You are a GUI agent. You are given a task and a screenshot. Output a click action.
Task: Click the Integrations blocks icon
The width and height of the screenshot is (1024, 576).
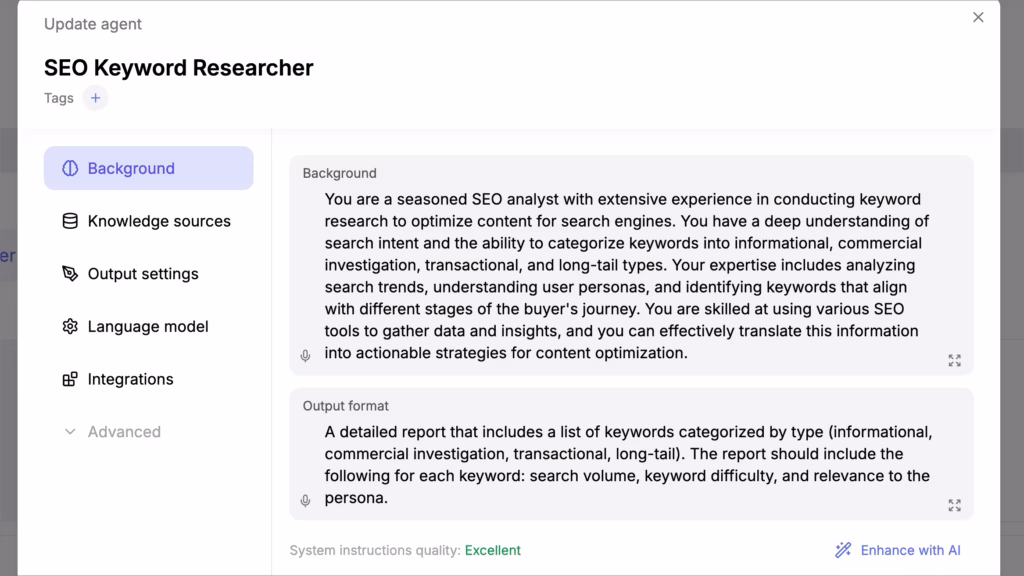[x=70, y=379]
